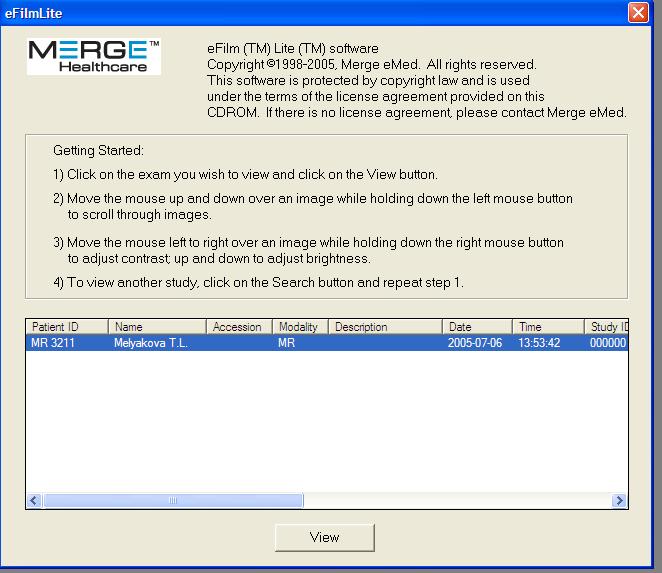The height and width of the screenshot is (573, 662).
Task: Click the right arrow of horizontal scrollbar
Action: point(619,500)
